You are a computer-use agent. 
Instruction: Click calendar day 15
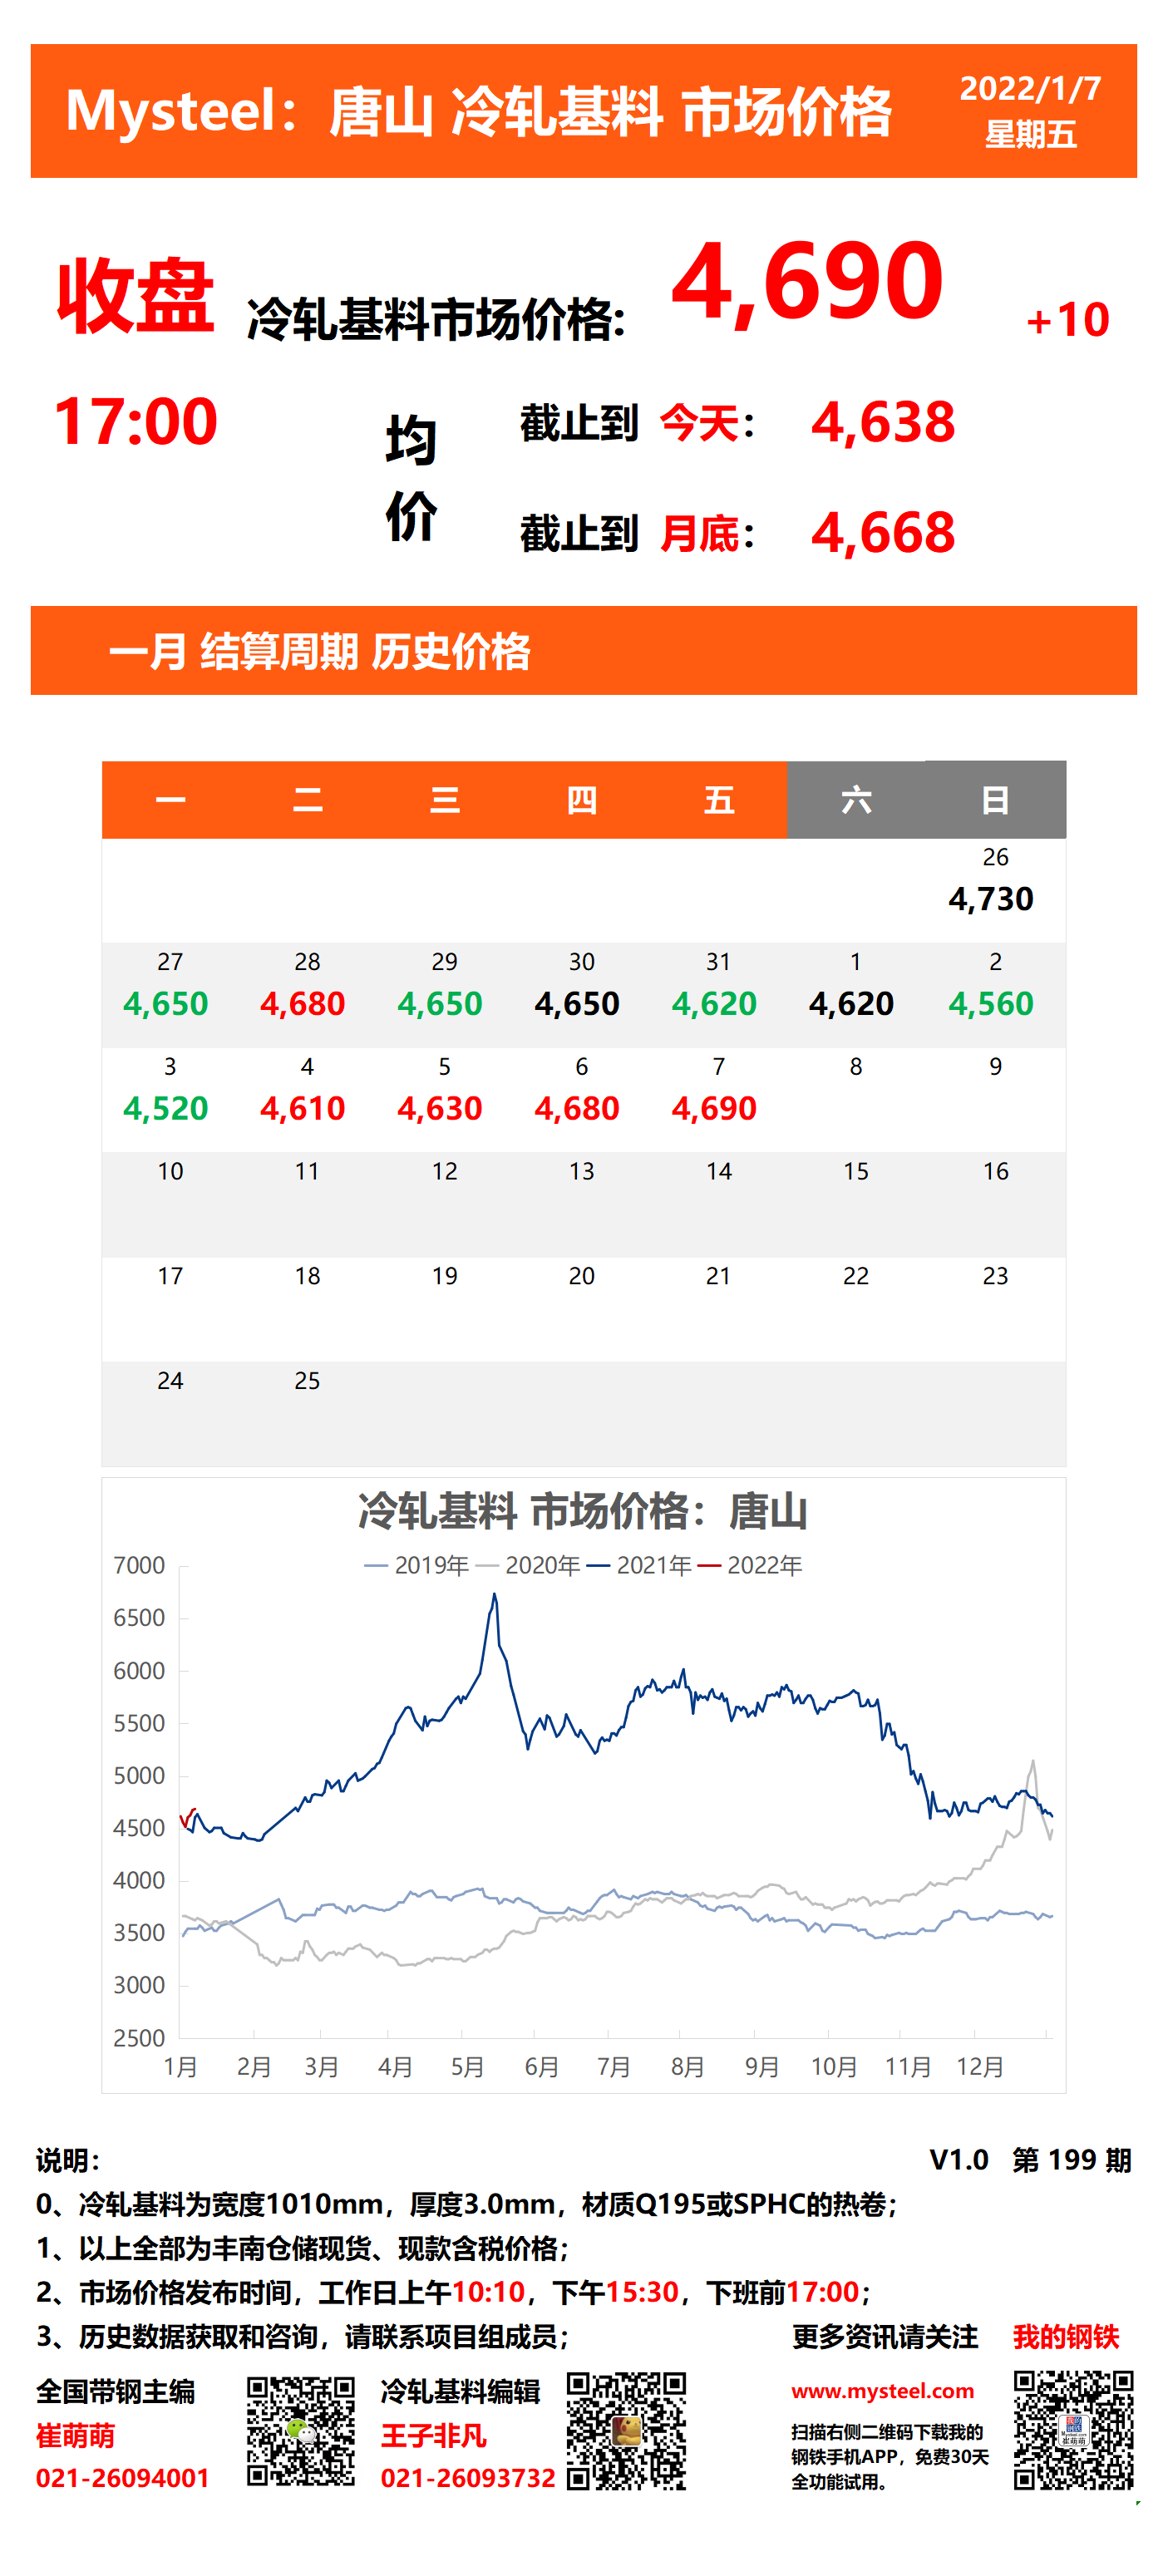856,1171
